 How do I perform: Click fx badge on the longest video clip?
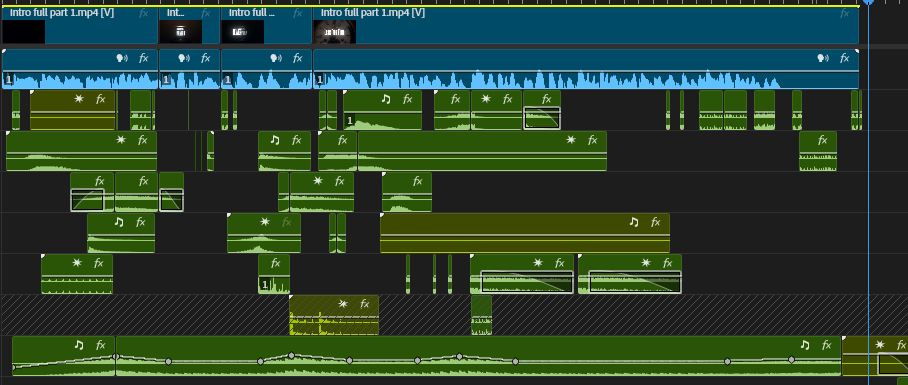pyautogui.click(x=845, y=13)
